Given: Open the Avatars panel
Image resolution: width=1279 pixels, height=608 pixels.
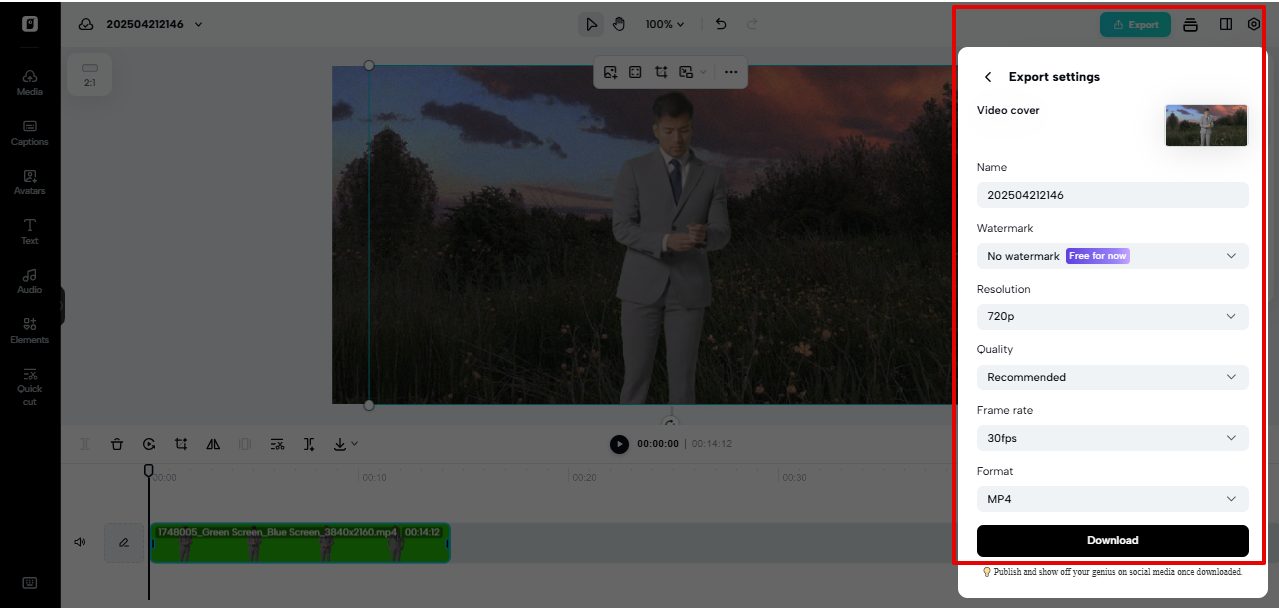Looking at the screenshot, I should 29,182.
